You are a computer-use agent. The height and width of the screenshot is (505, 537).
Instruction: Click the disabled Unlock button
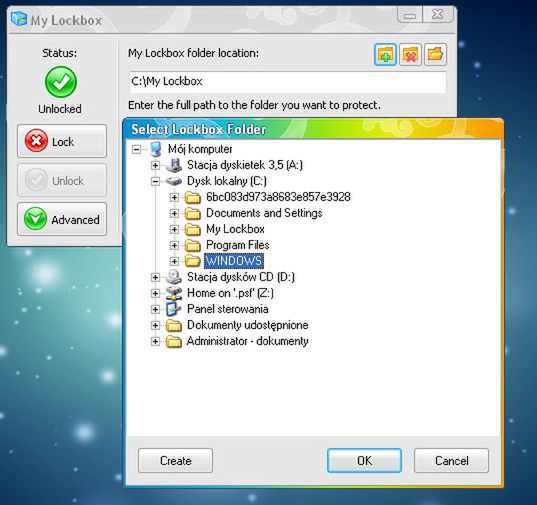click(x=62, y=180)
